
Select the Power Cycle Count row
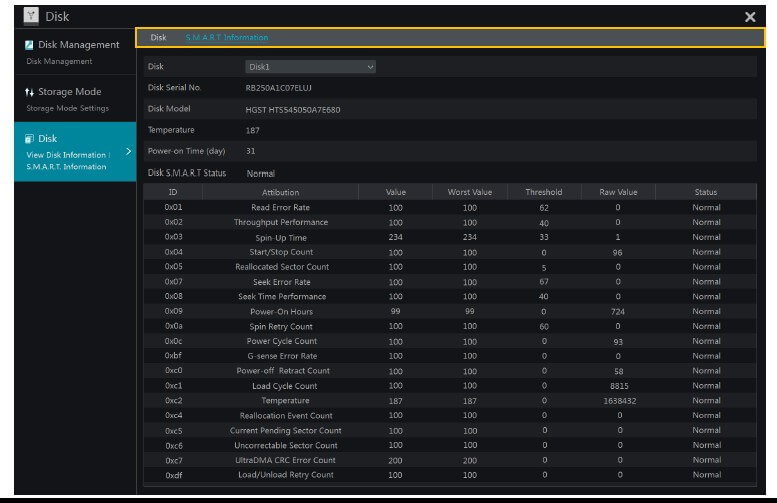(x=450, y=341)
